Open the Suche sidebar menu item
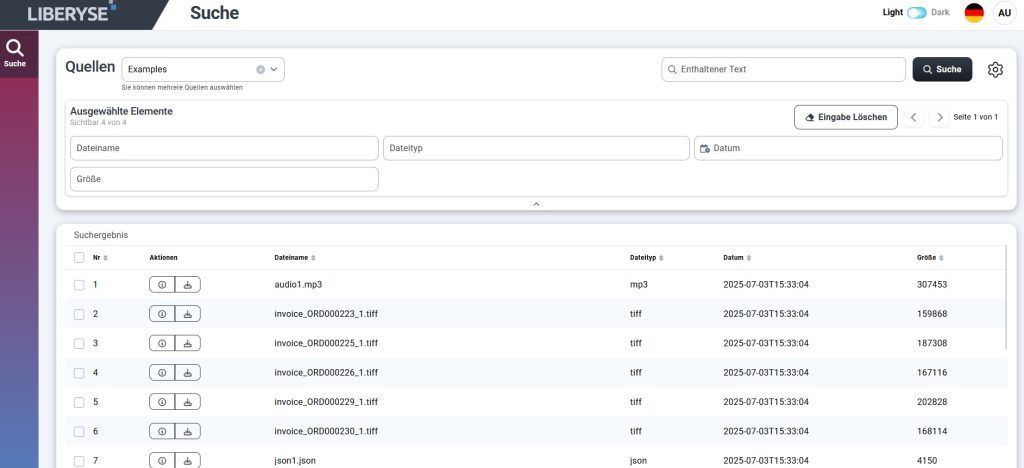 pos(15,53)
